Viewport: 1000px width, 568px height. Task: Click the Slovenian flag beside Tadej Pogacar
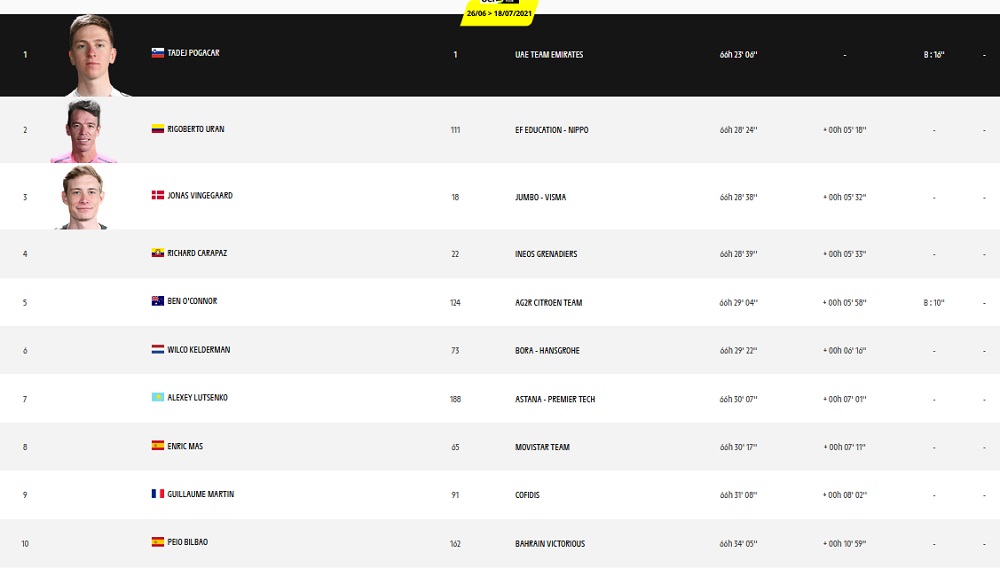coord(157,53)
